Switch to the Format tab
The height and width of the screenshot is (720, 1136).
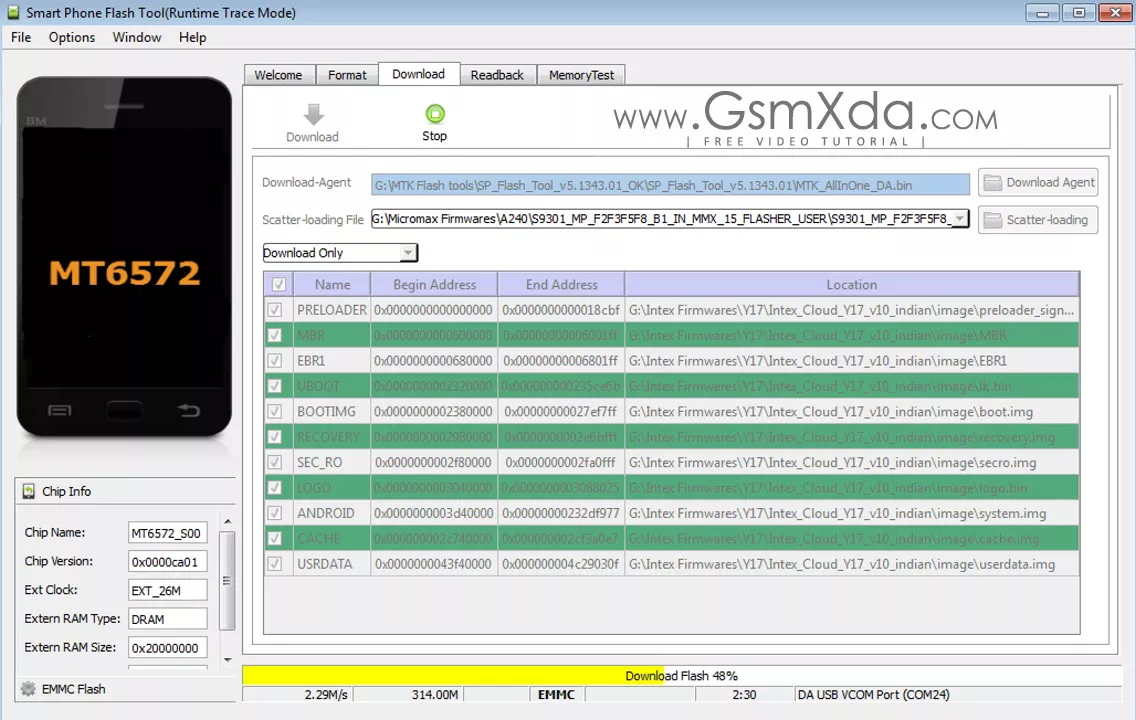[x=347, y=75]
